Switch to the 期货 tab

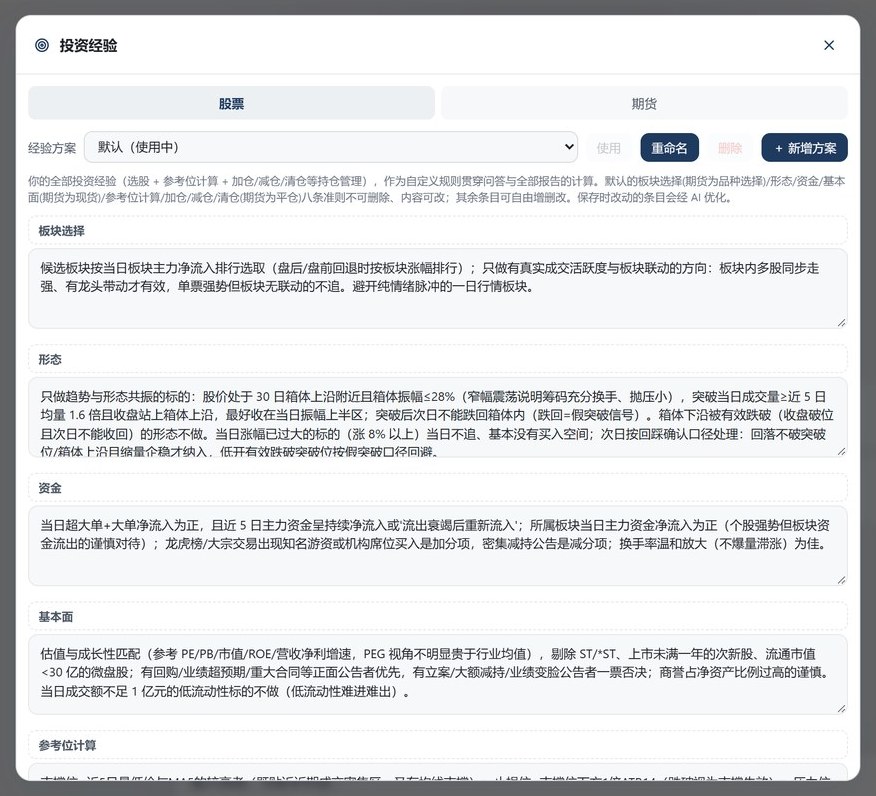(x=644, y=103)
